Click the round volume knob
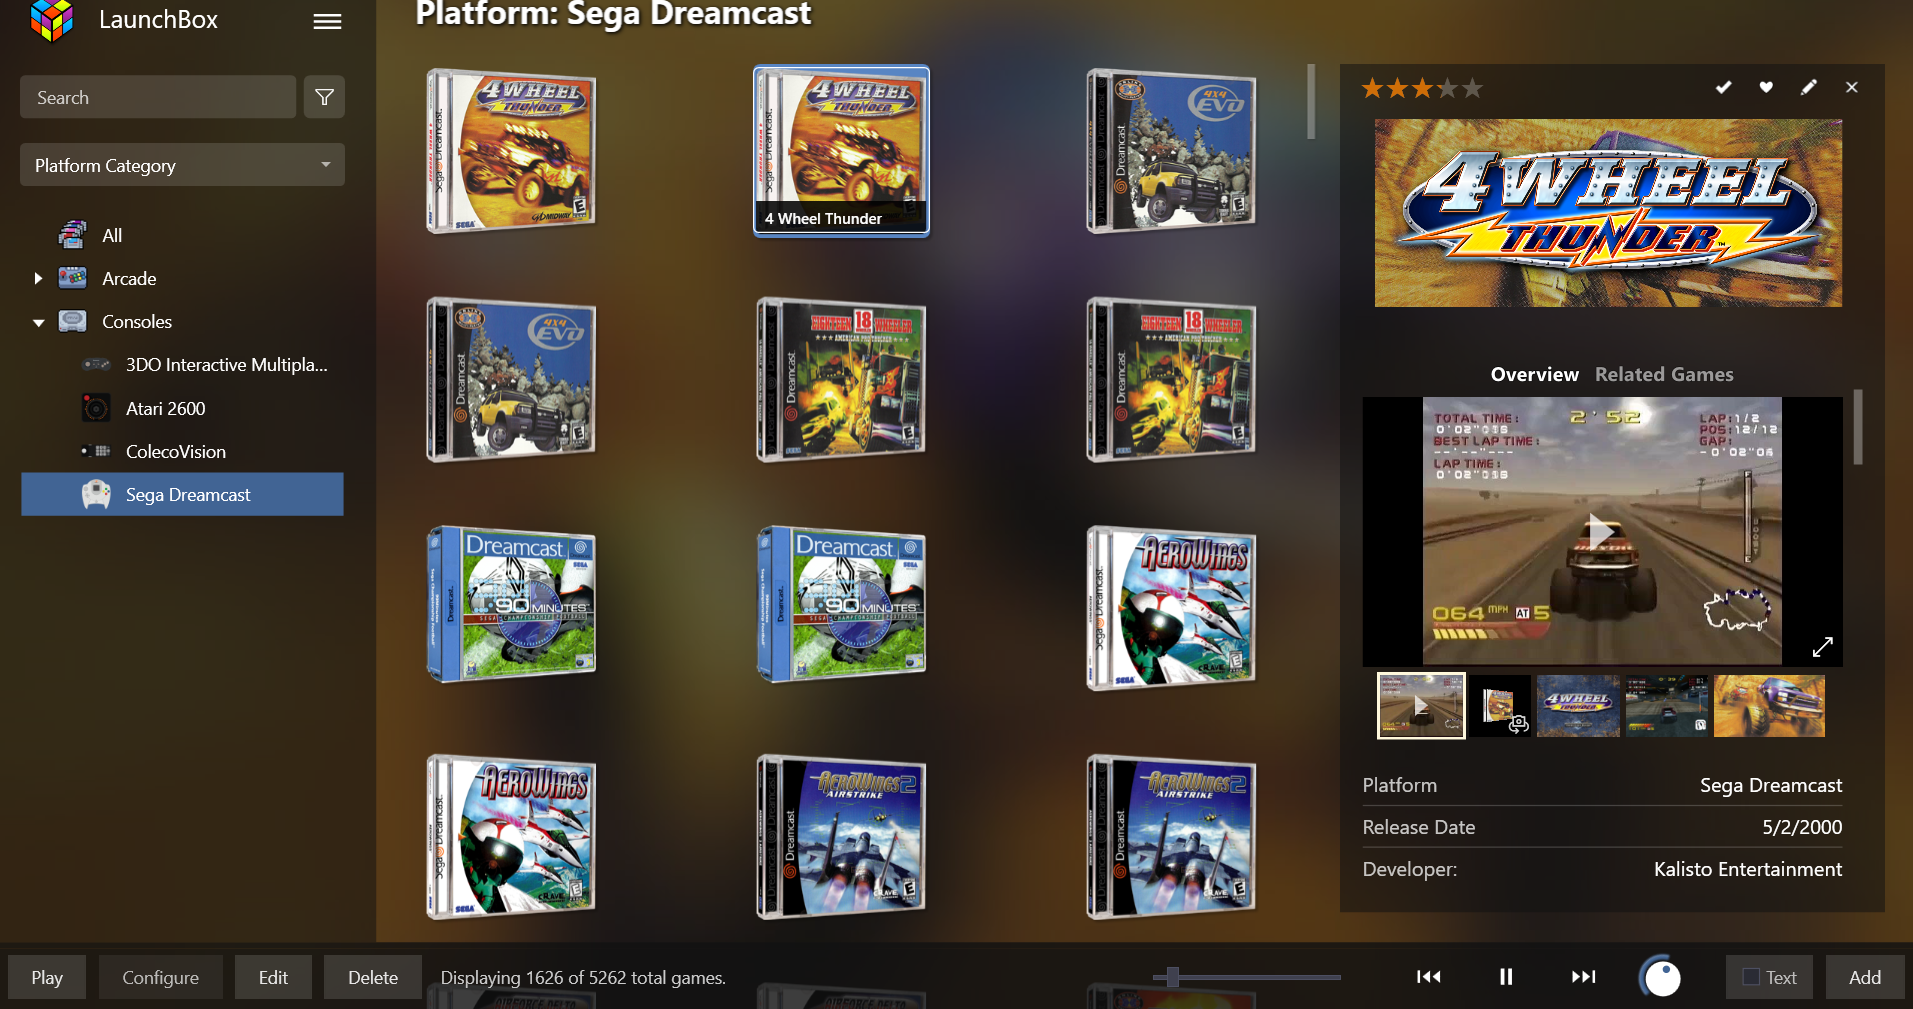 (1661, 977)
